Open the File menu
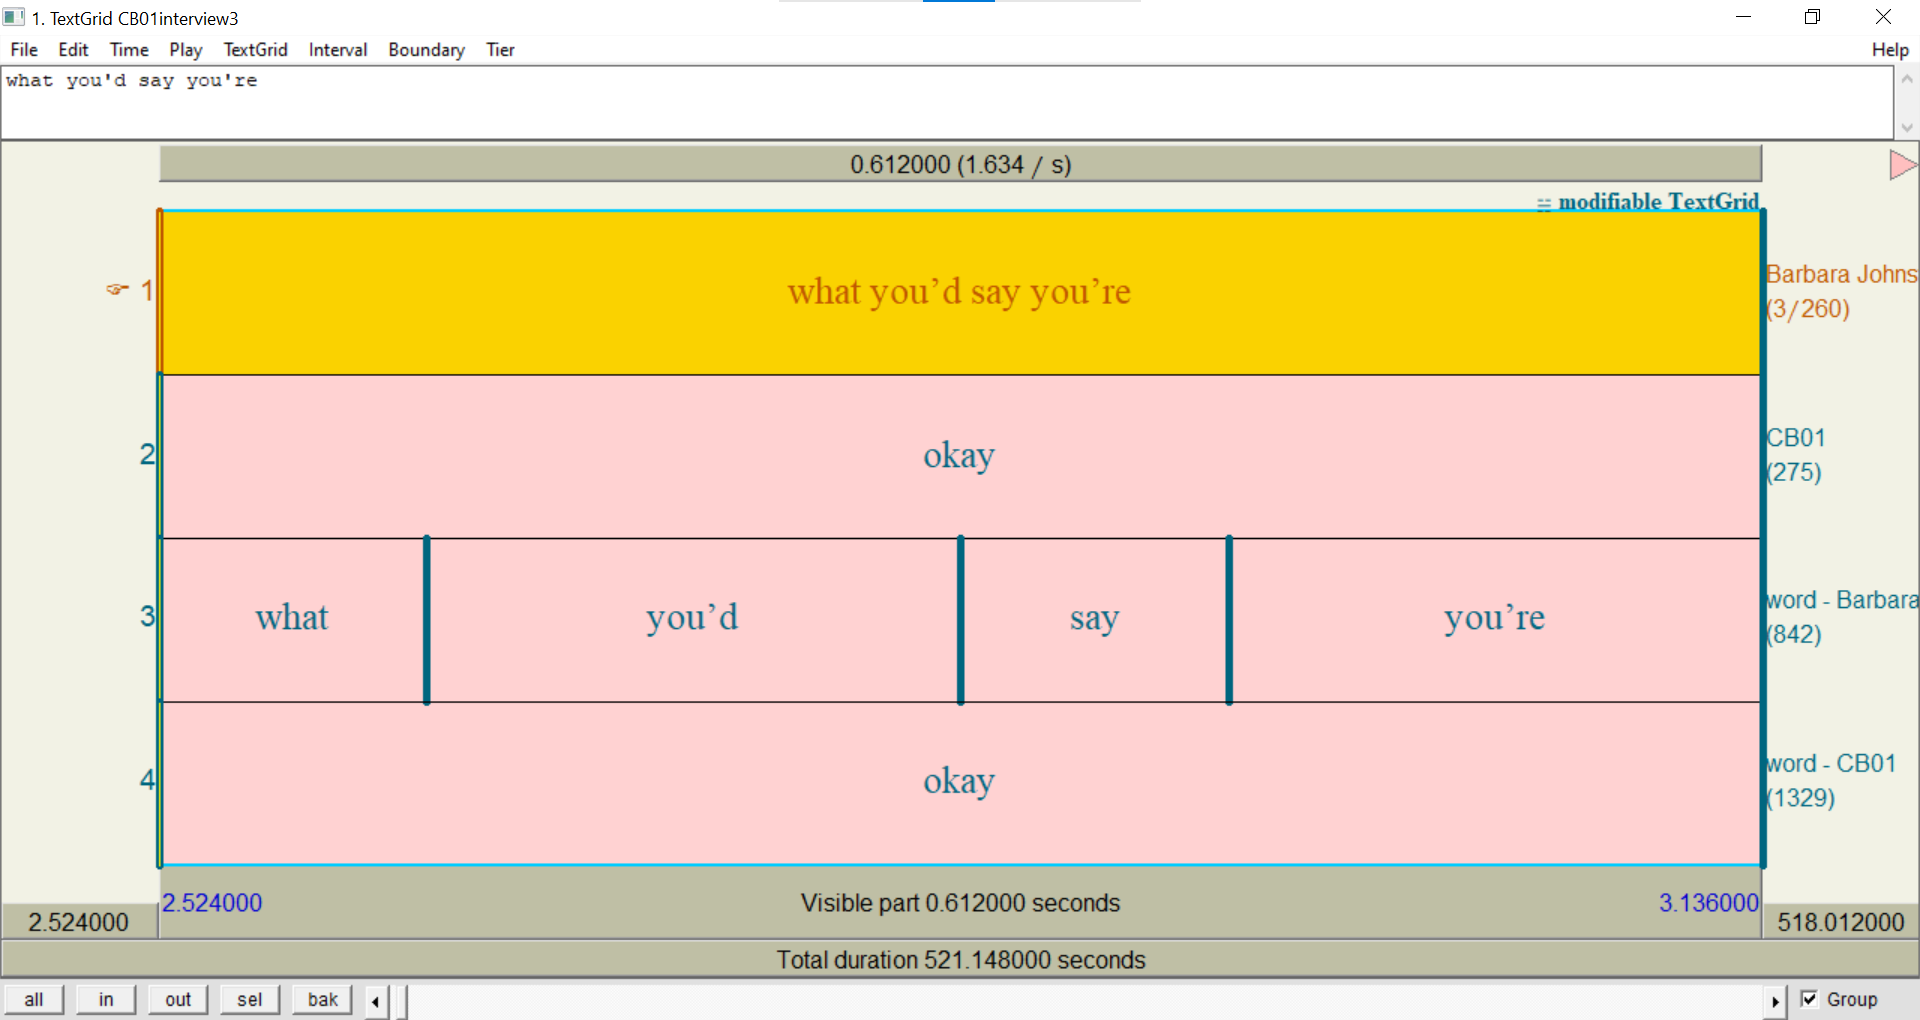This screenshot has height=1020, width=1920. (x=24, y=50)
